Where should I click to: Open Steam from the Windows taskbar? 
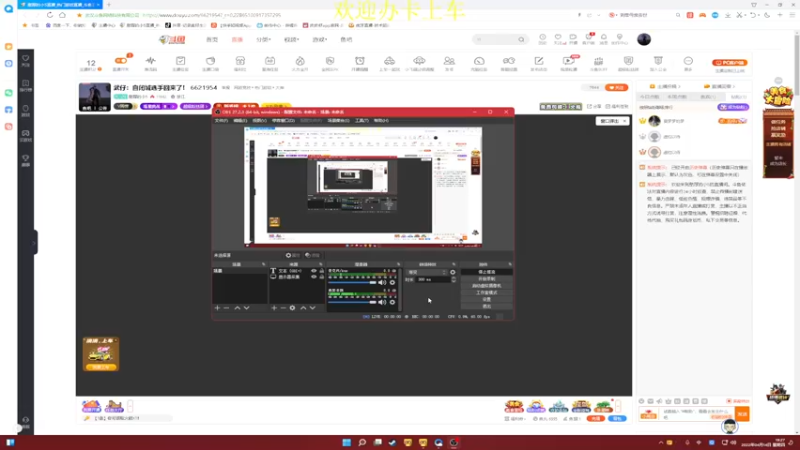(392, 442)
